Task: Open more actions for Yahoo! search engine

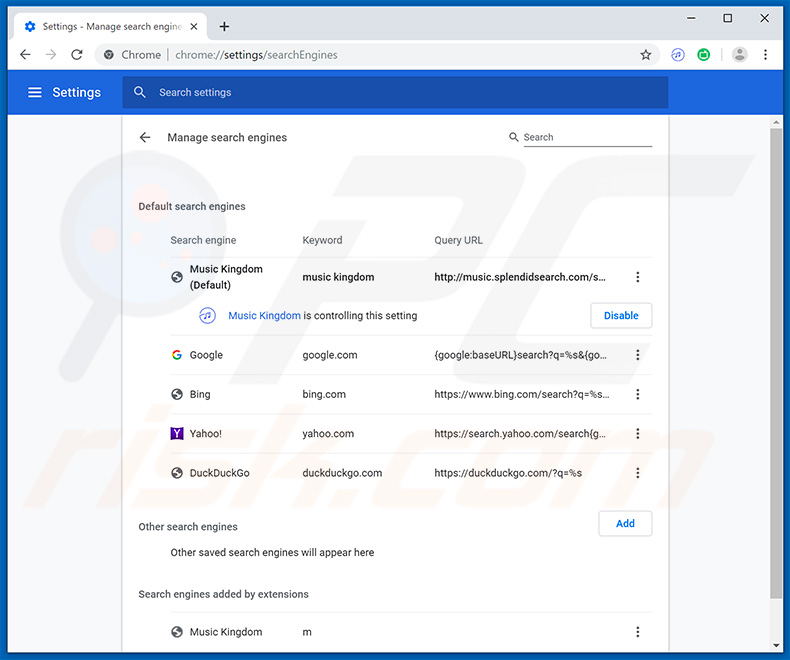Action: coord(638,434)
